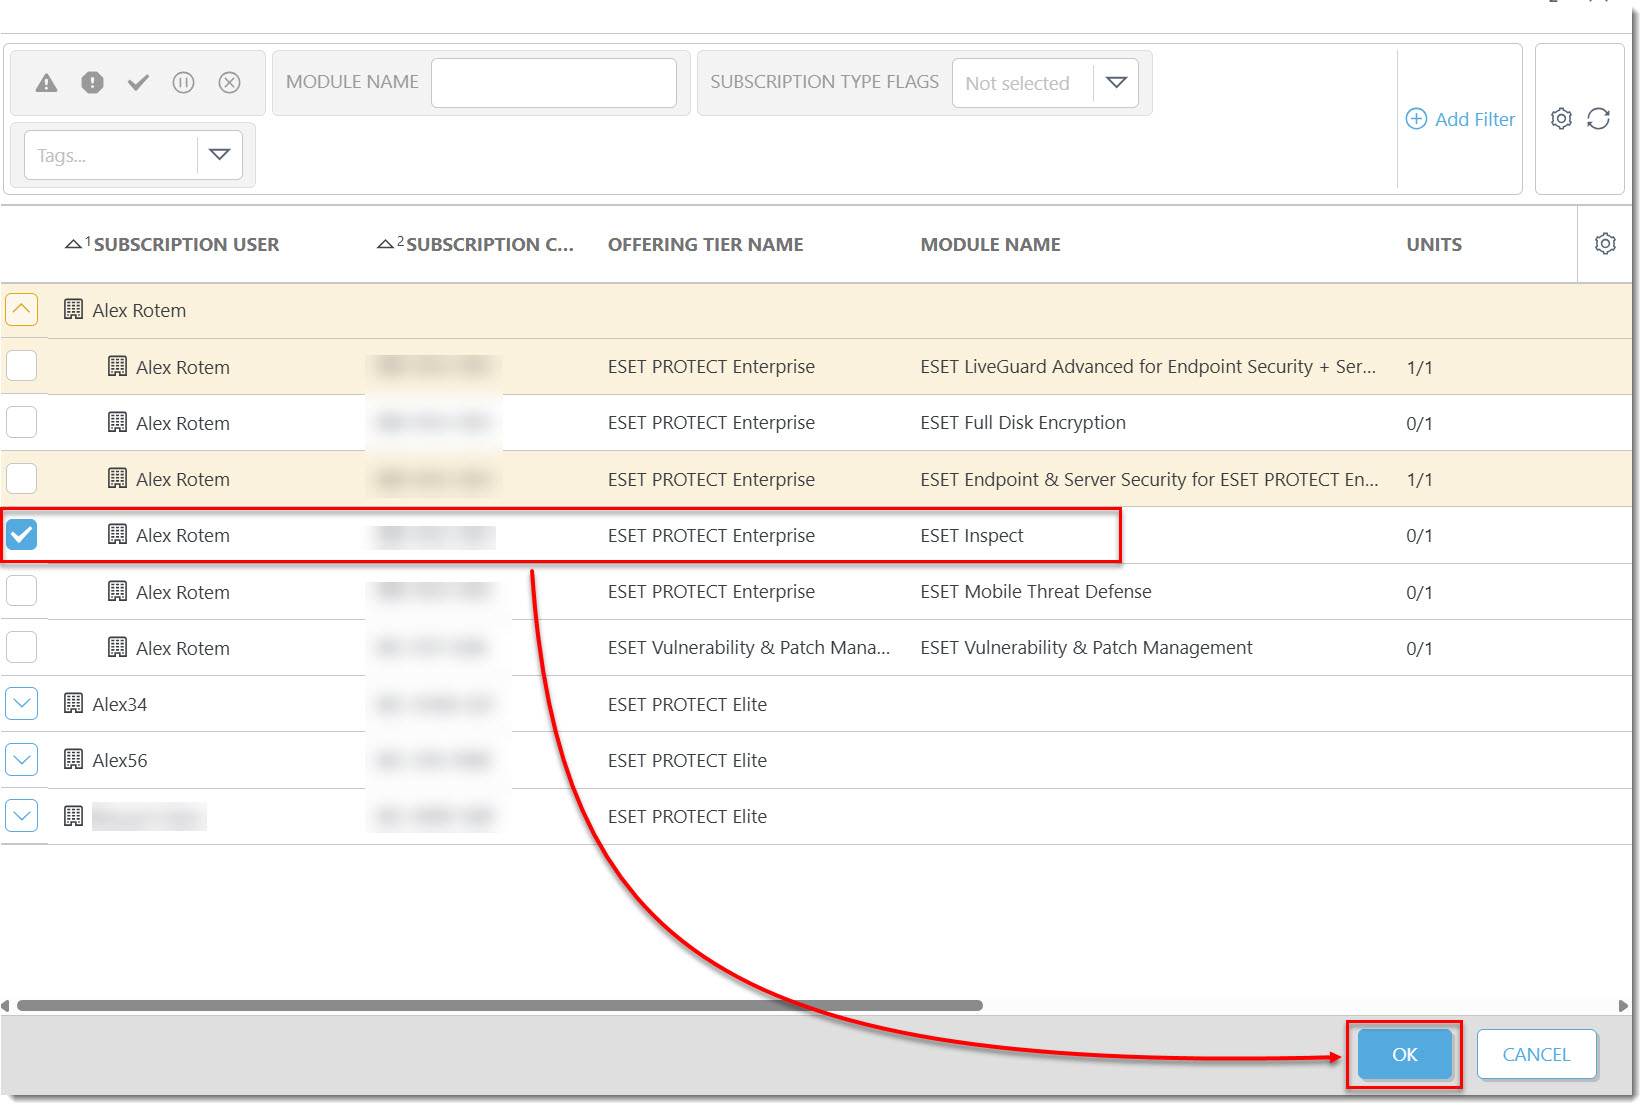Viewport: 1647px width, 1110px height.
Task: Open filter settings gear icon
Action: [x=1561, y=119]
